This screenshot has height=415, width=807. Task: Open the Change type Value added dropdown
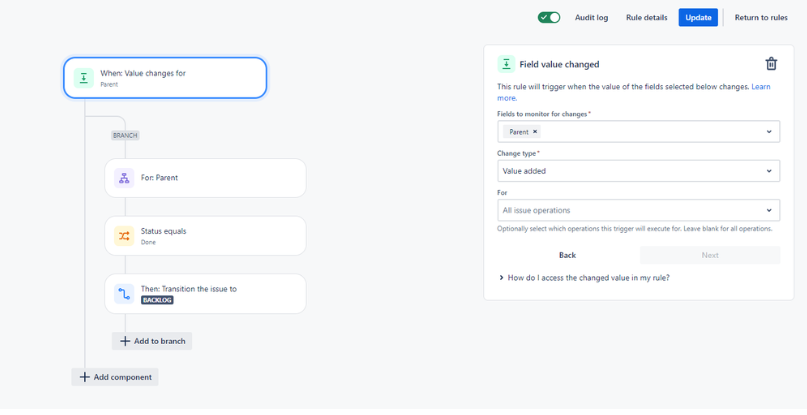point(638,171)
